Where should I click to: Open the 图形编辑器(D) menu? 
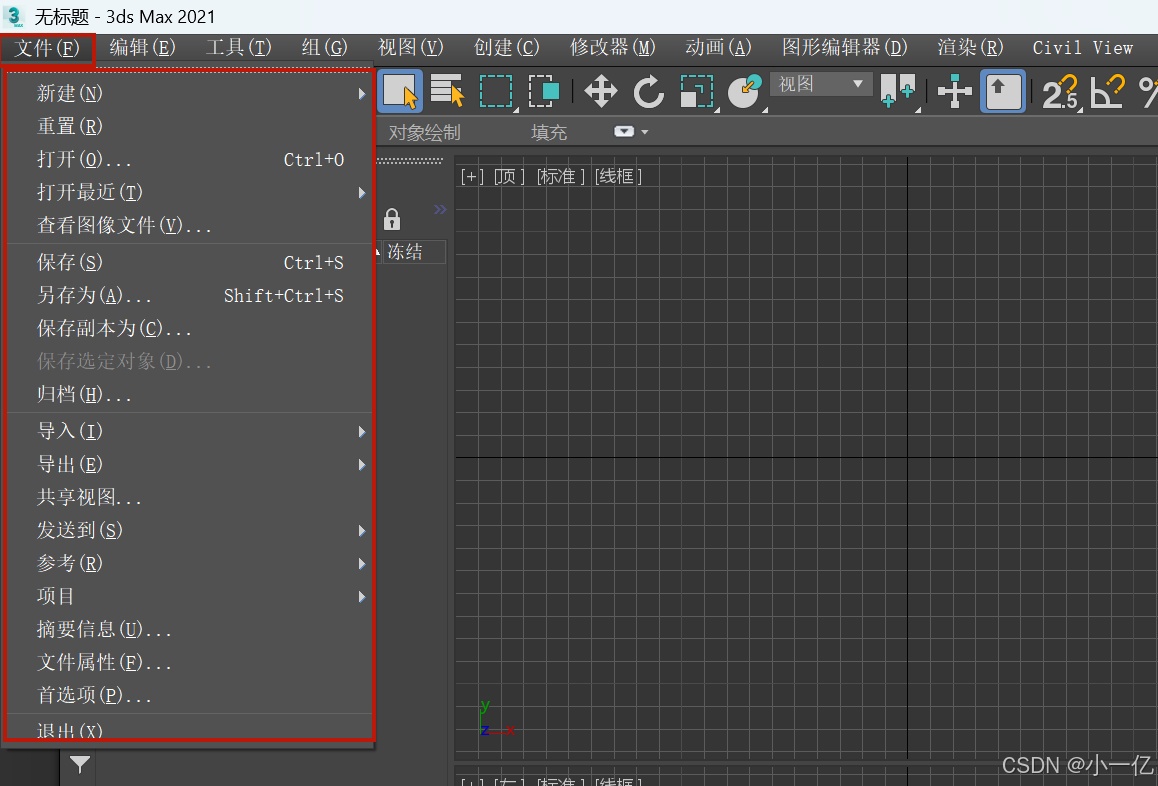pos(844,48)
